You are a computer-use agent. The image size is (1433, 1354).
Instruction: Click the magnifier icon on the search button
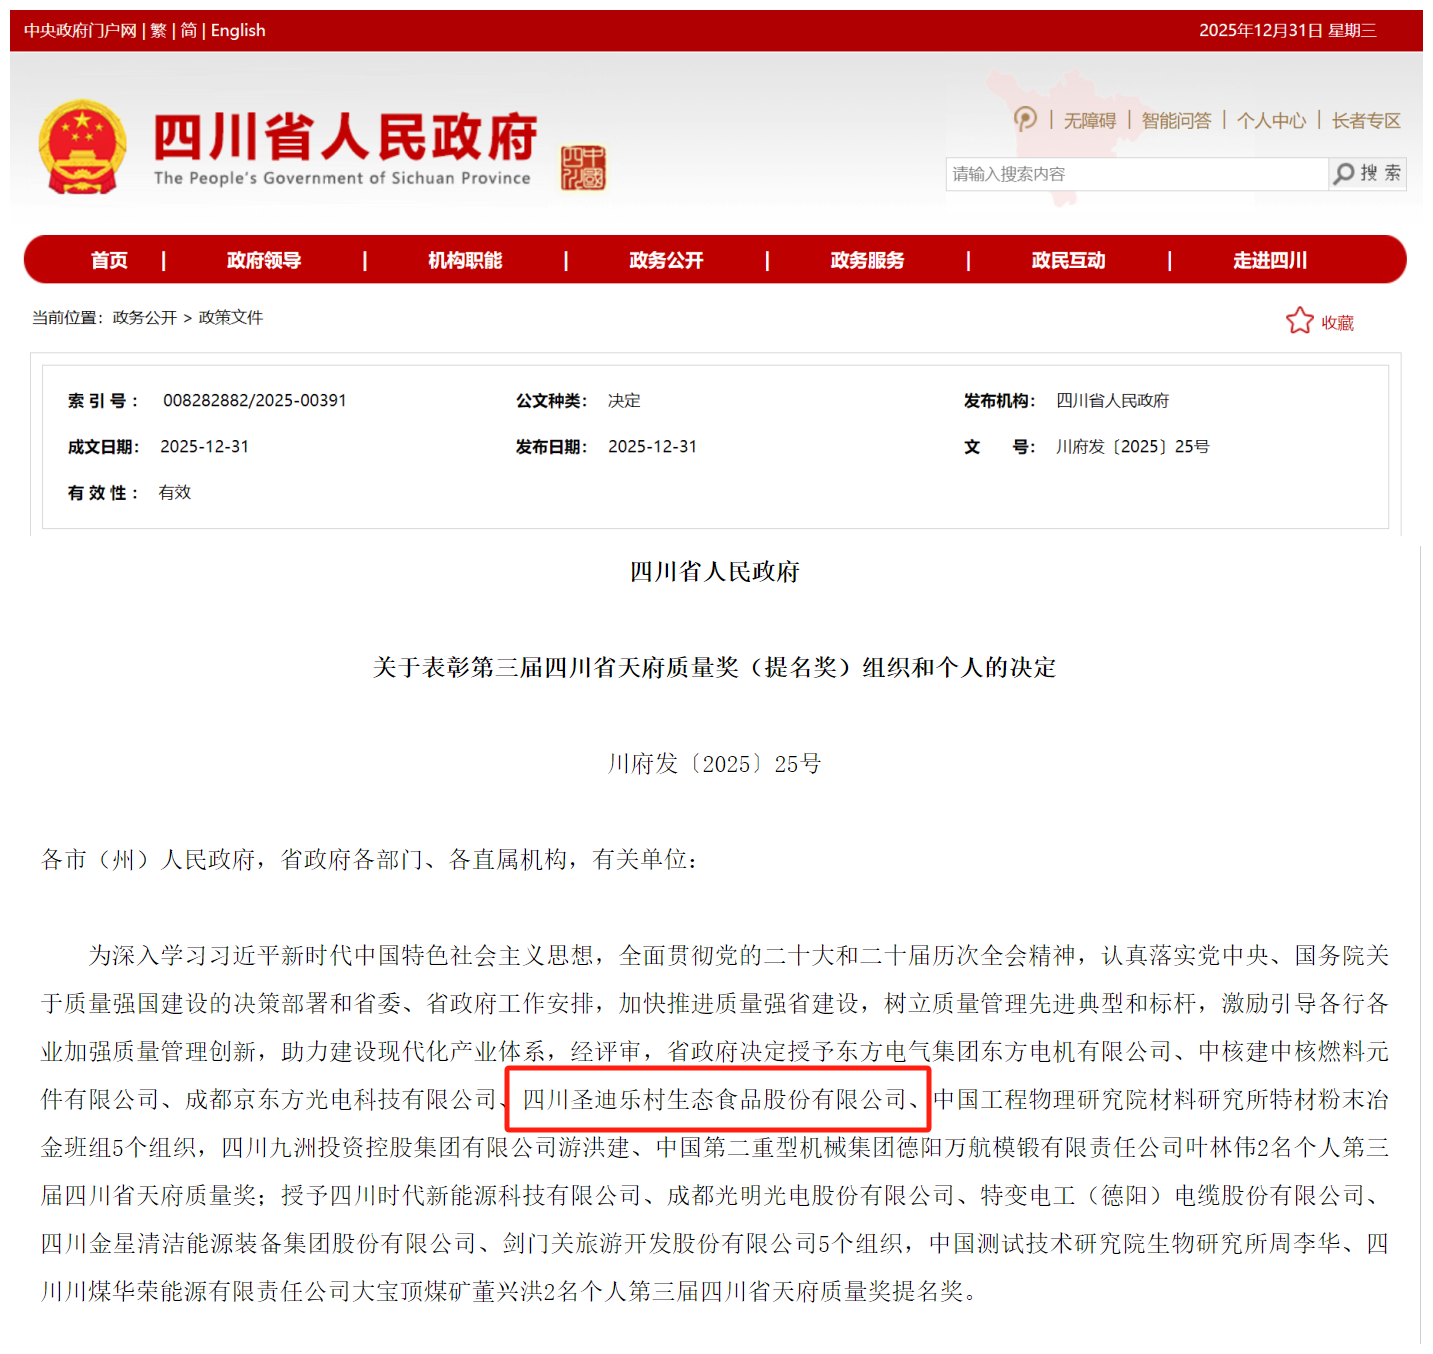(1345, 173)
